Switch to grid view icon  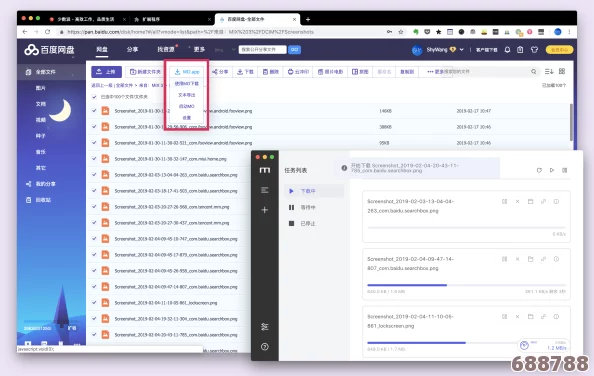tap(562, 71)
